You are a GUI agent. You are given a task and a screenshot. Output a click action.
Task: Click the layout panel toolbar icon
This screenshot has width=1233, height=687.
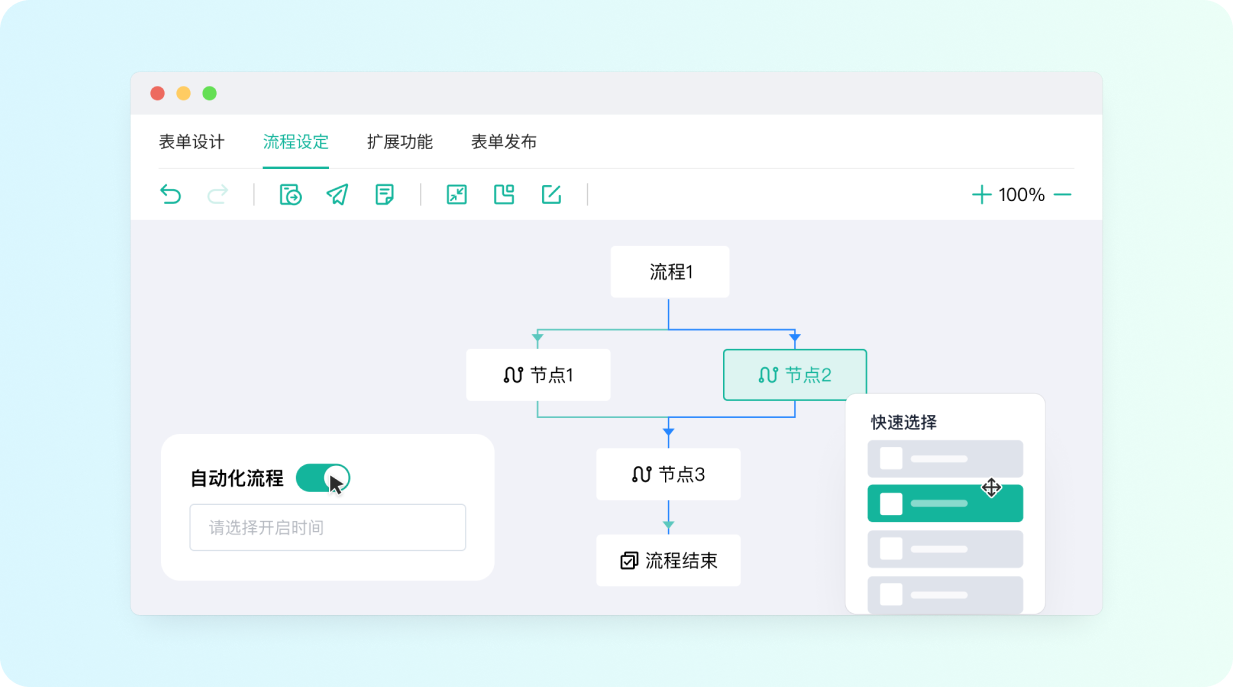pyautogui.click(x=504, y=194)
